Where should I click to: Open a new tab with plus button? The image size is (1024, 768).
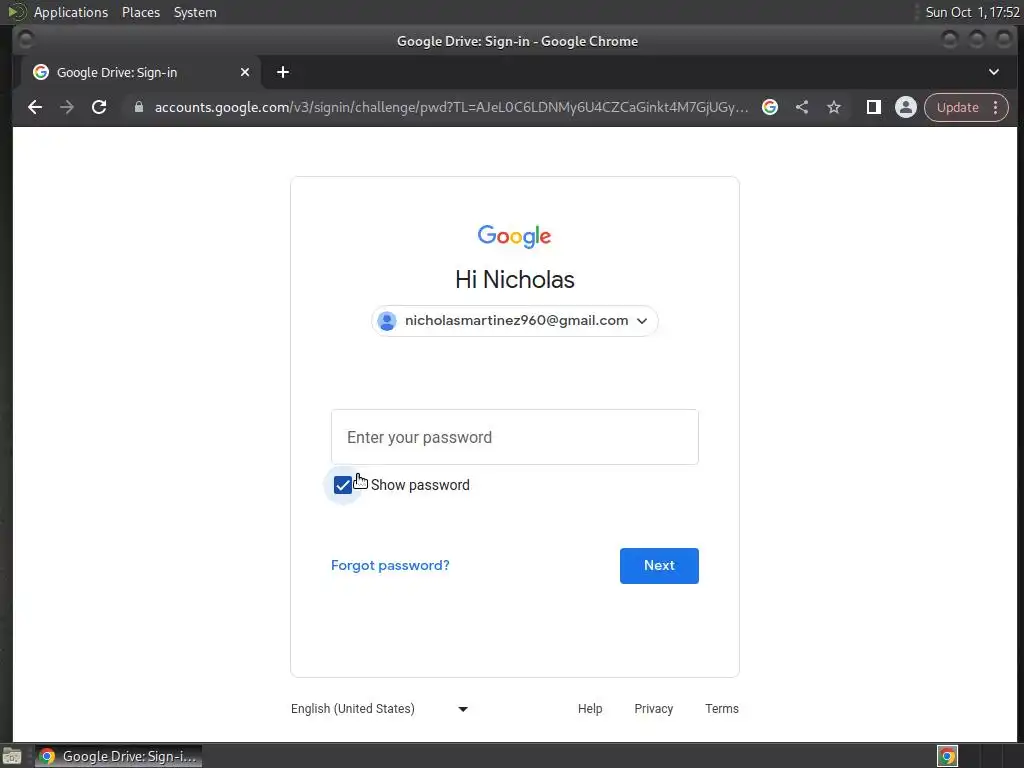tap(283, 72)
